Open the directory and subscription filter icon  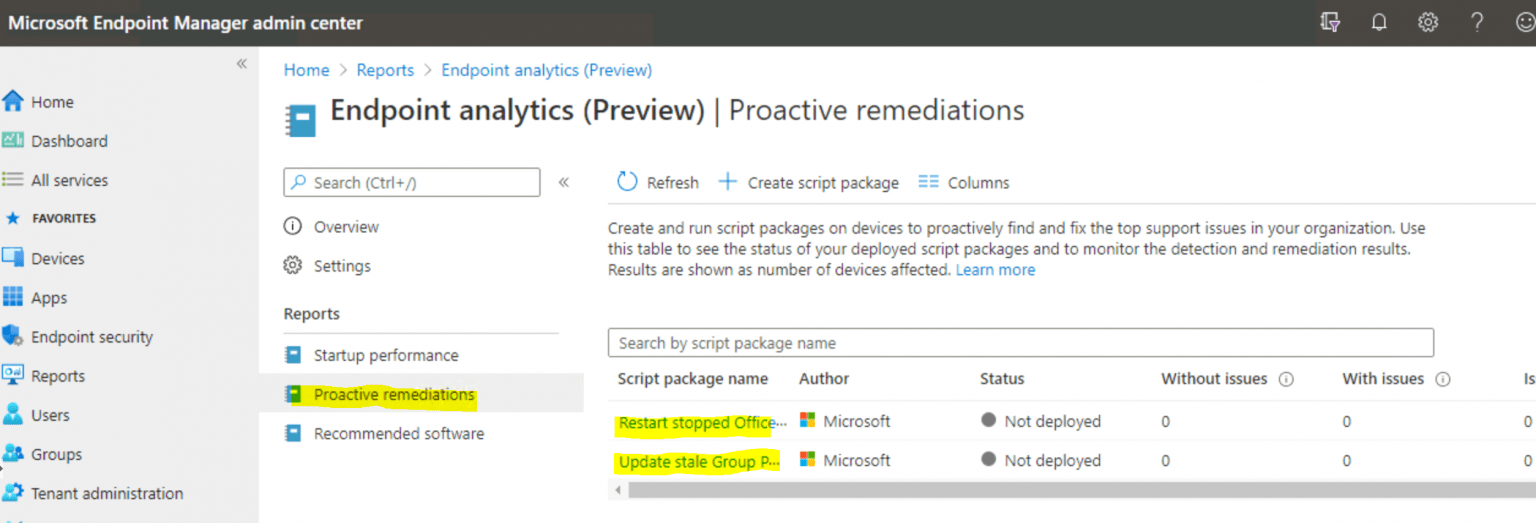click(x=1330, y=22)
